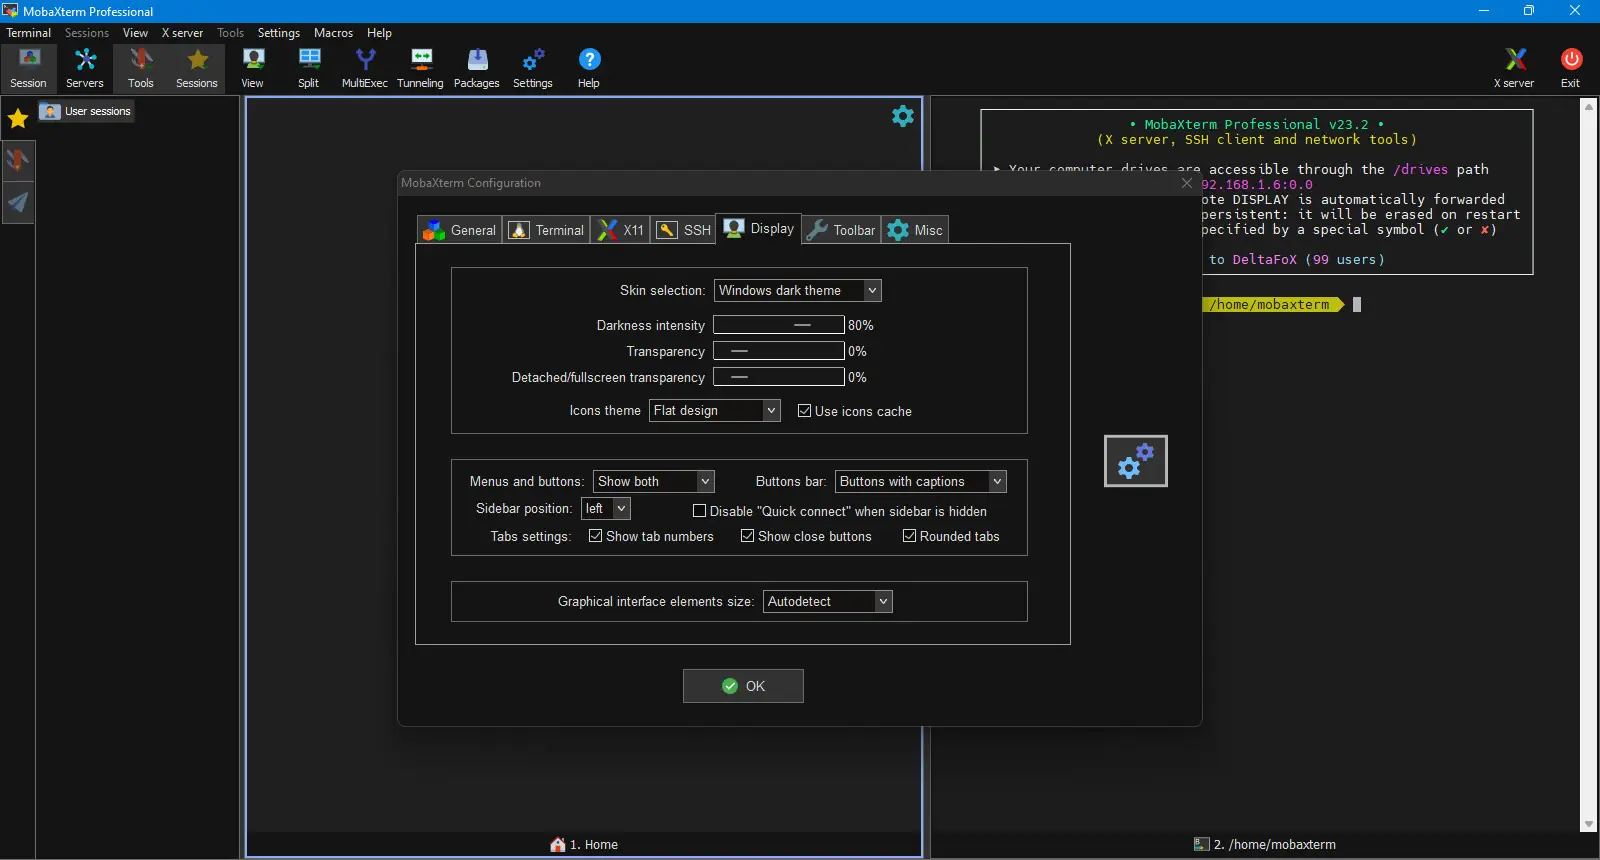The width and height of the screenshot is (1600, 860).
Task: Click the terminal icon of tab 2
Action: tap(1201, 845)
